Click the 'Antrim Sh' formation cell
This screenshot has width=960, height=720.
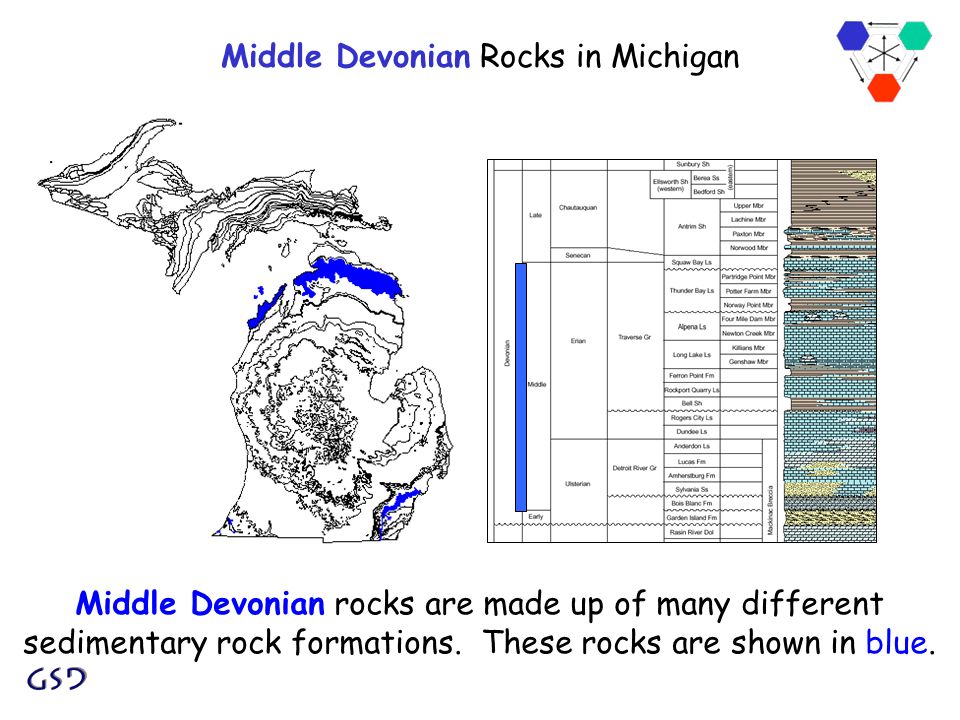692,227
